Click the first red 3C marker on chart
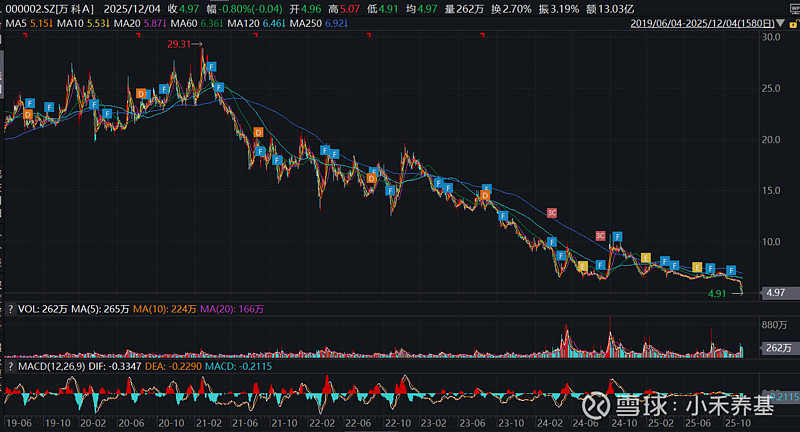 pos(550,213)
